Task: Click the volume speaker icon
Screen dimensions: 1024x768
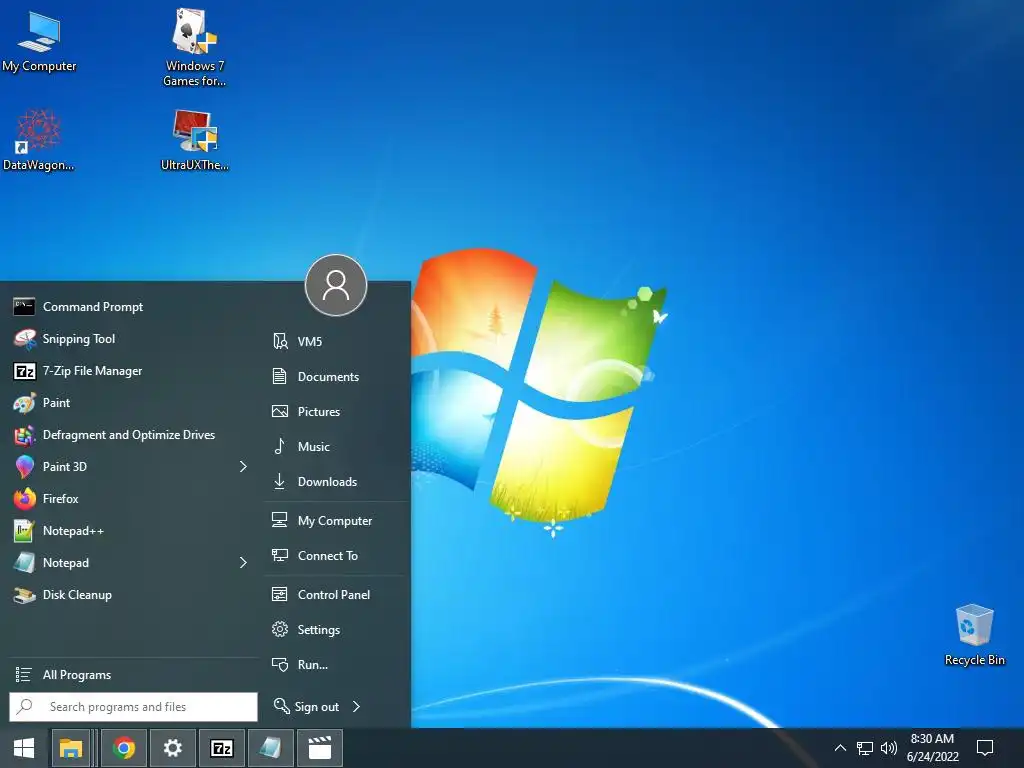Action: [x=888, y=748]
